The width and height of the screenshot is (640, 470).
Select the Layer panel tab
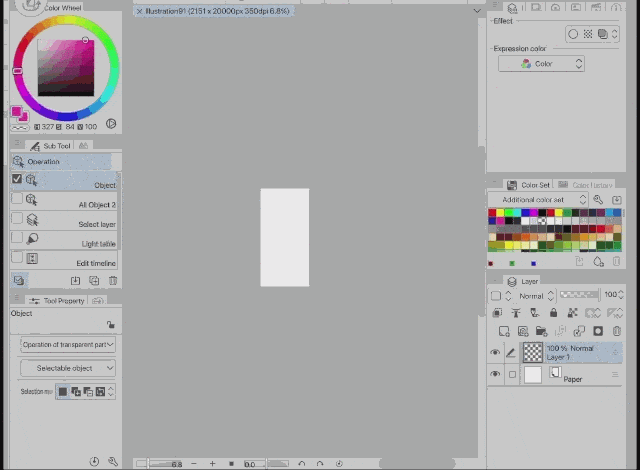point(523,281)
